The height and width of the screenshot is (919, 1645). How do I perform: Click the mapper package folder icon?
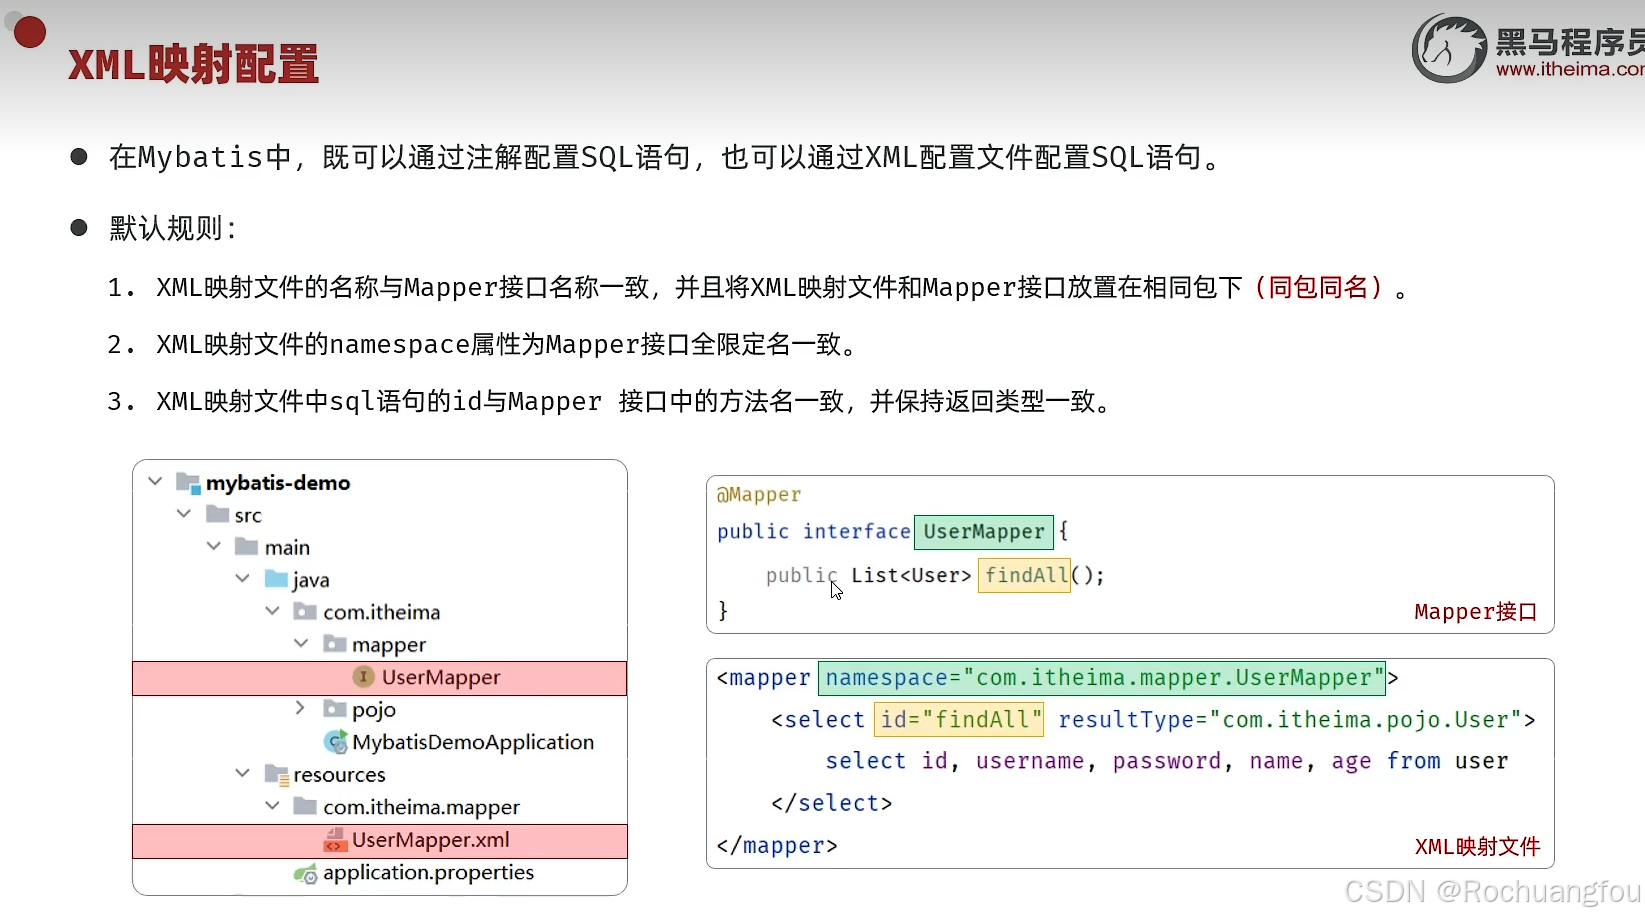point(334,645)
